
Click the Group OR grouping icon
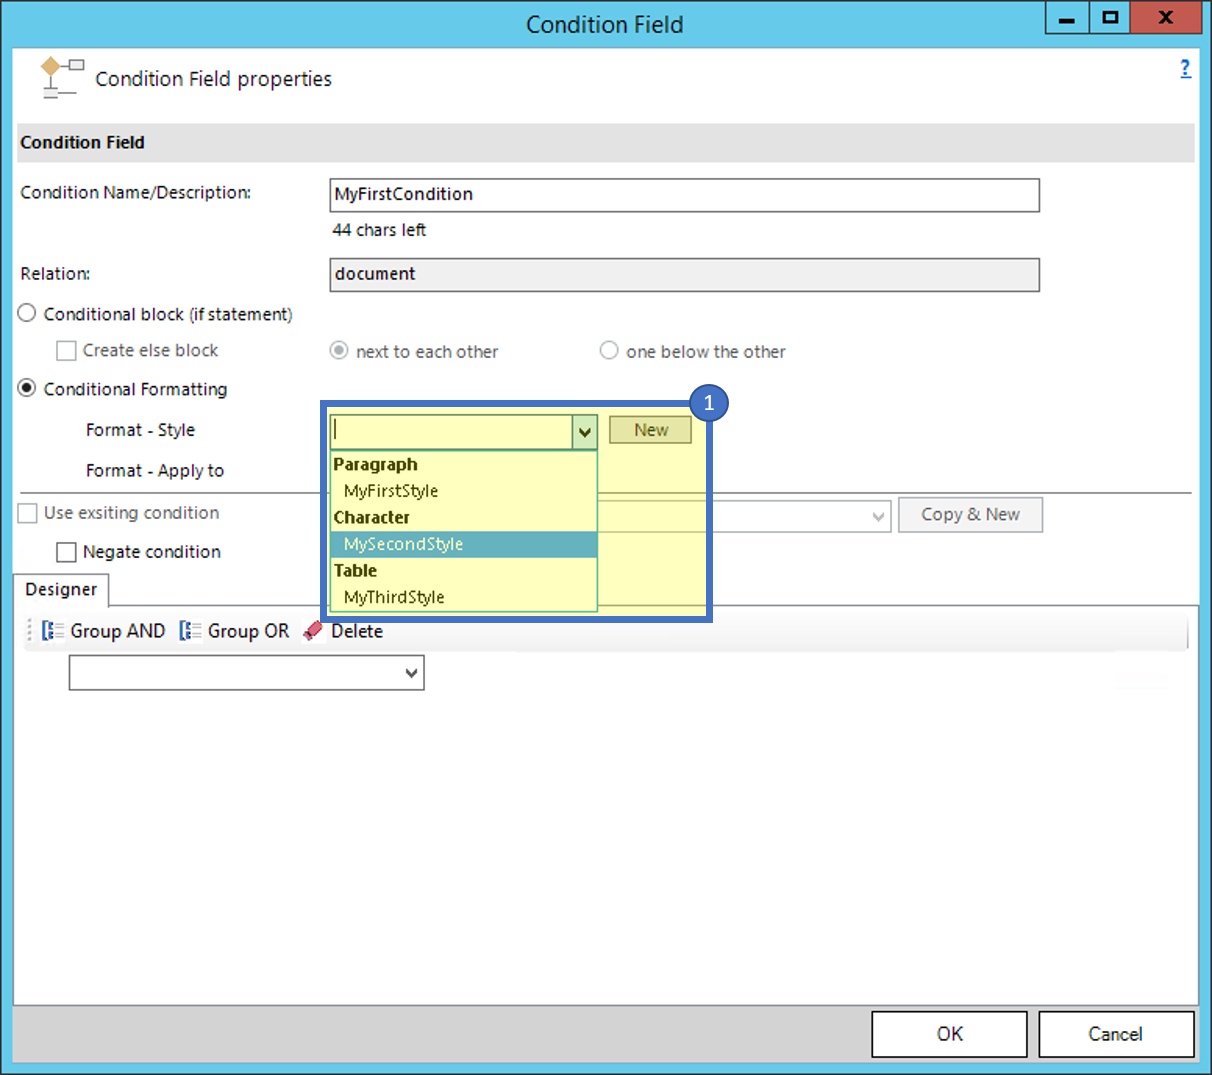tap(188, 630)
